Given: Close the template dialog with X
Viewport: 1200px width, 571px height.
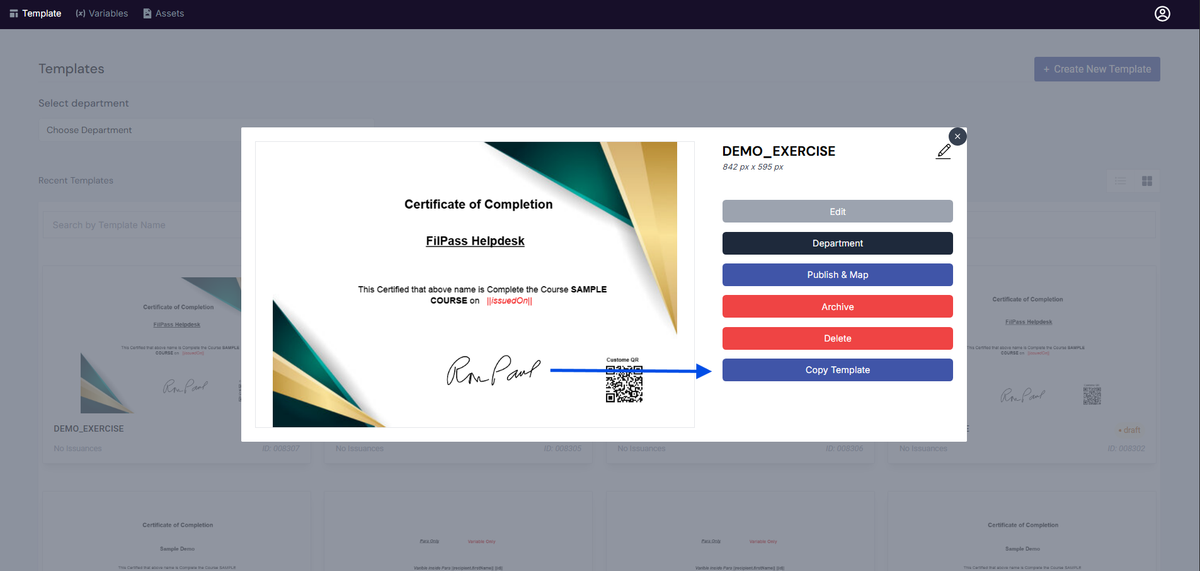Looking at the screenshot, I should (x=957, y=136).
